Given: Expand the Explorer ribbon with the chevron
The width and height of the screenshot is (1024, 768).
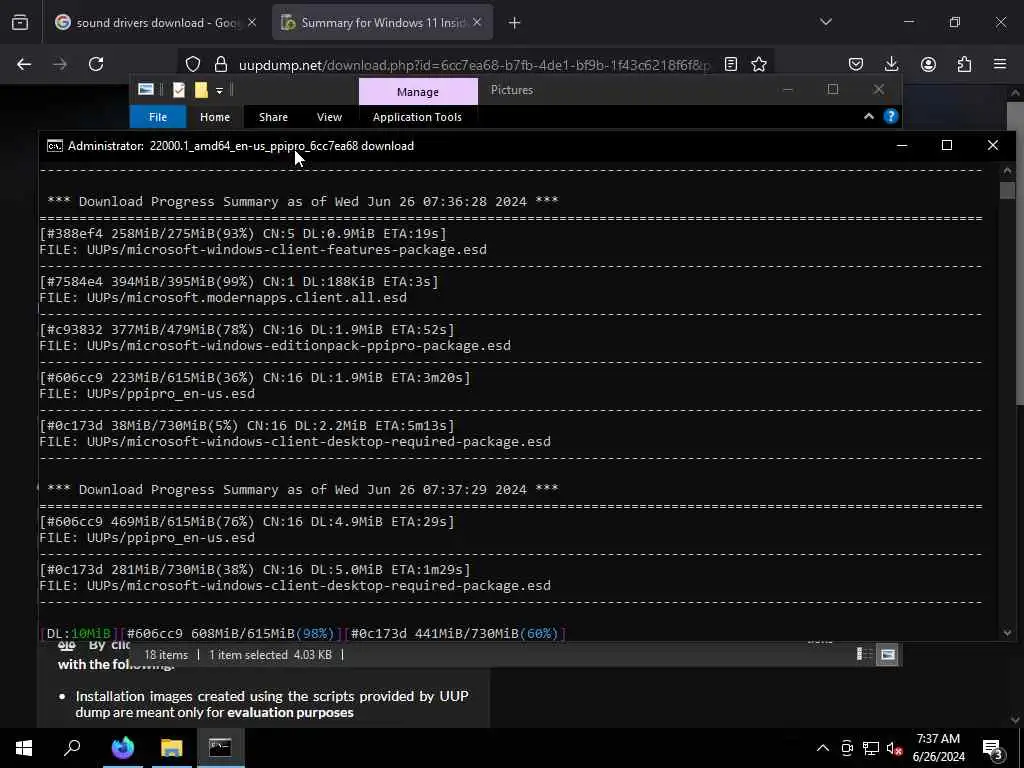Looking at the screenshot, I should click(x=869, y=116).
